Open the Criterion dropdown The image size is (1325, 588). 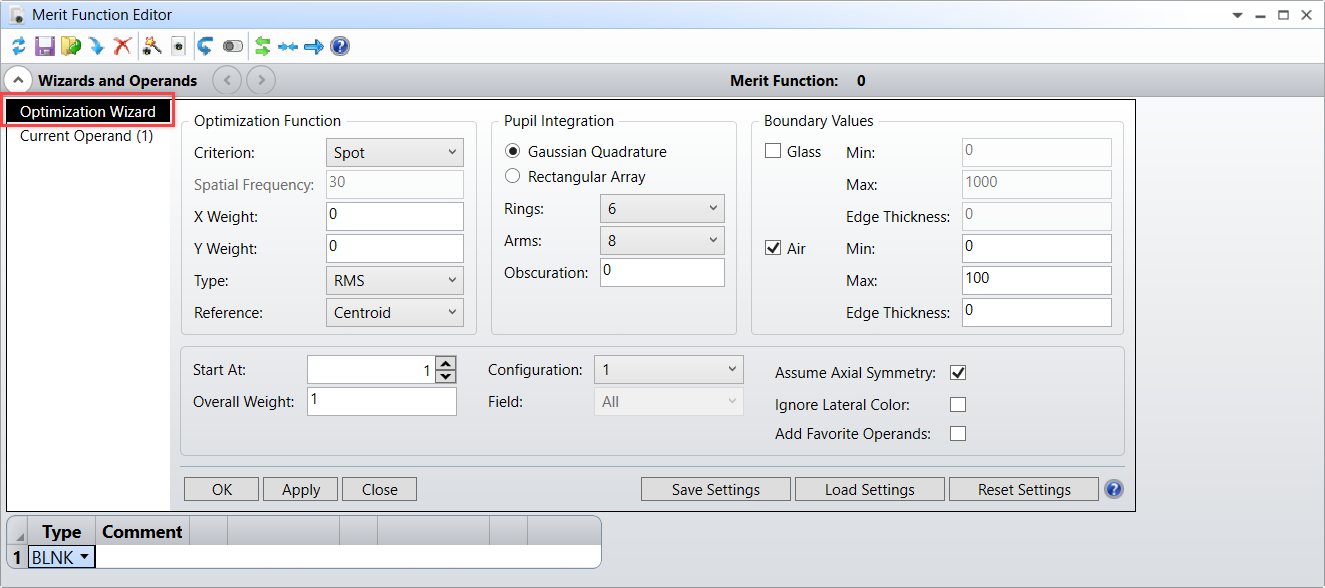click(395, 153)
